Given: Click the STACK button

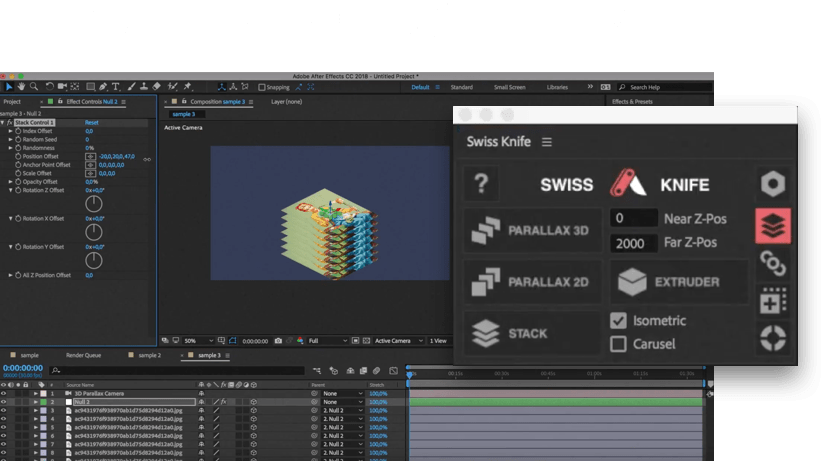Looking at the screenshot, I should pyautogui.click(x=532, y=333).
